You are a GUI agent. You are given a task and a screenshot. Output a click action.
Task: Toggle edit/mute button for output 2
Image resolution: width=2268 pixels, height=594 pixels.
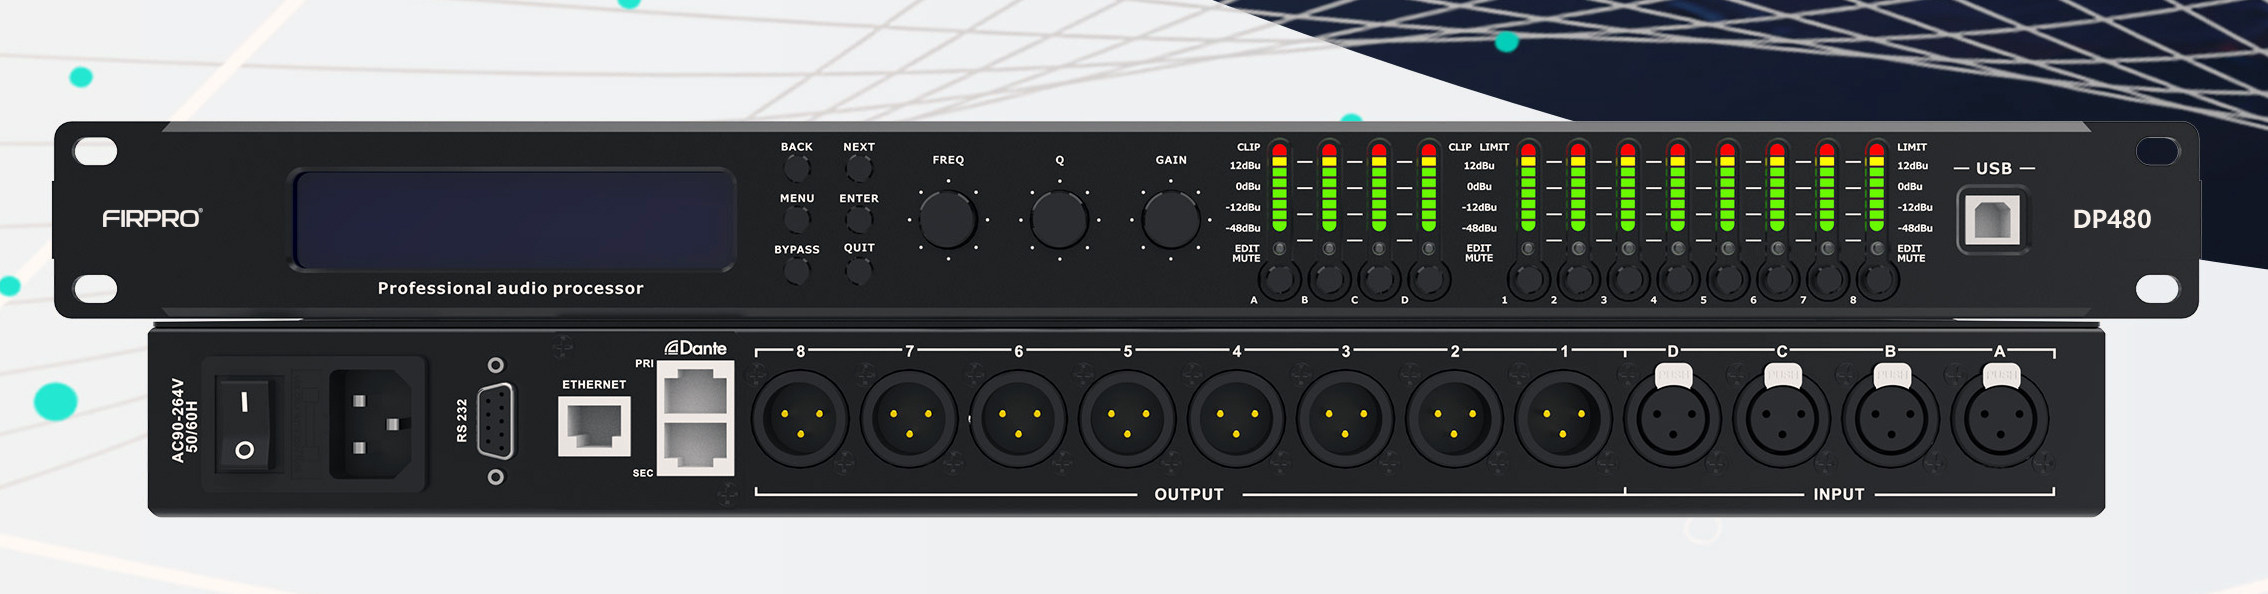1578,281
